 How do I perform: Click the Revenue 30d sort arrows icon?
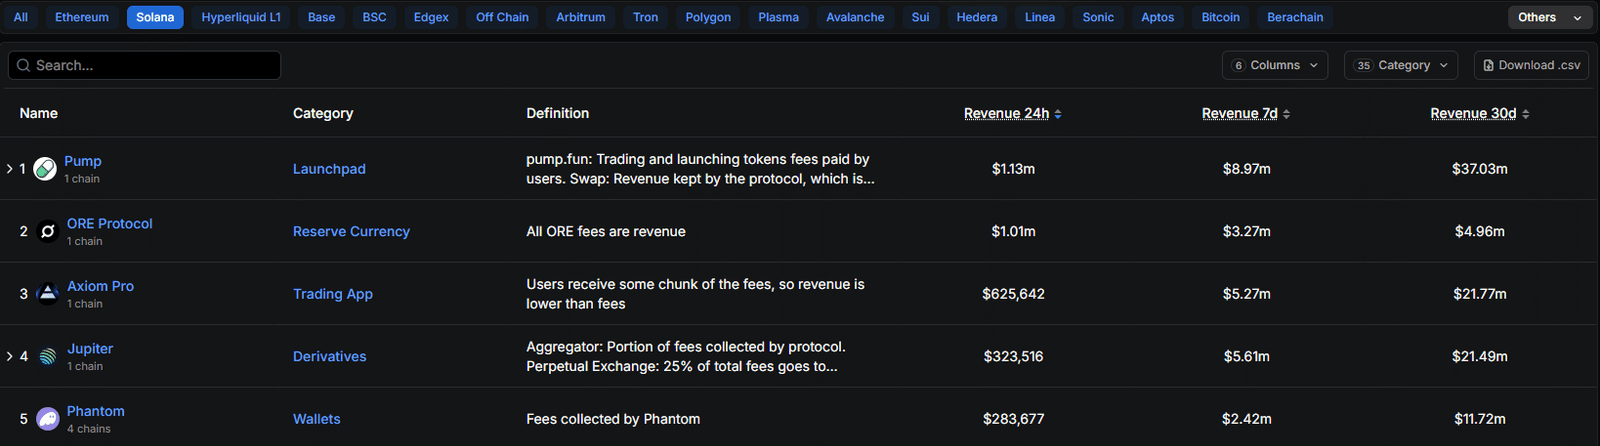[x=1526, y=114]
